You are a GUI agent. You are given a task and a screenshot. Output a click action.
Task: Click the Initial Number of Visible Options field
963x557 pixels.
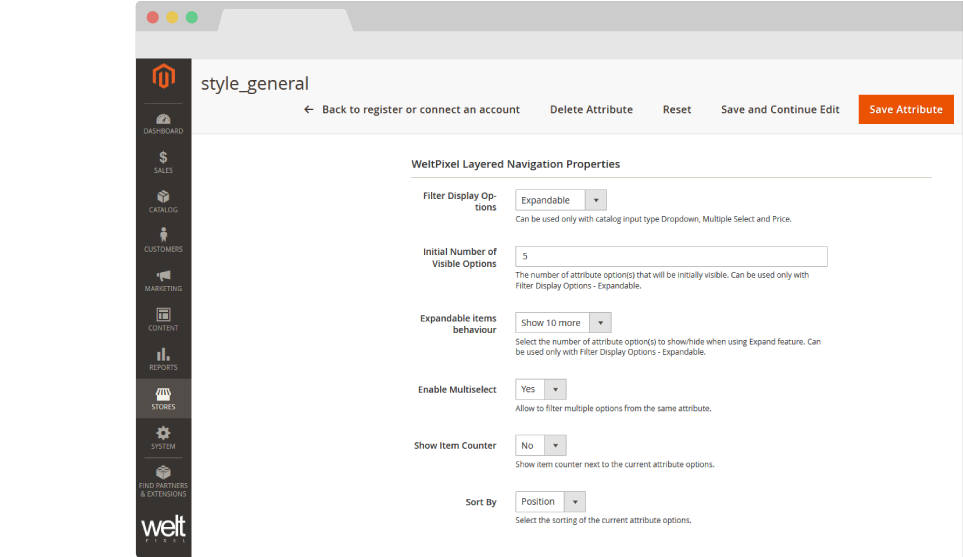[x=671, y=257]
